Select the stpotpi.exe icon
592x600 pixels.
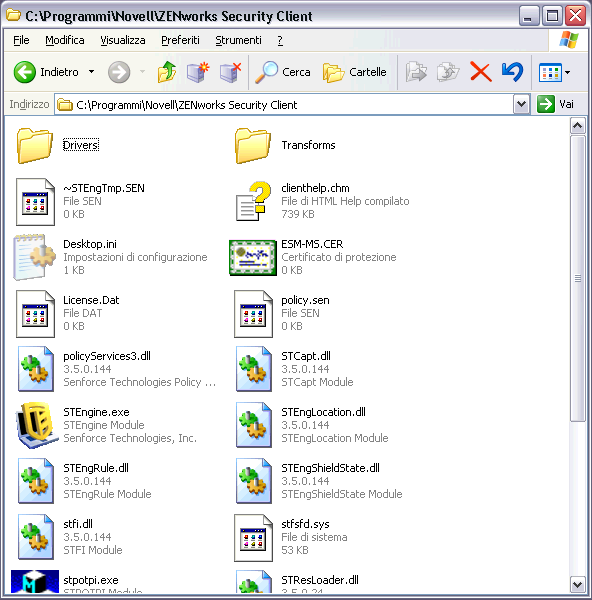(35, 581)
